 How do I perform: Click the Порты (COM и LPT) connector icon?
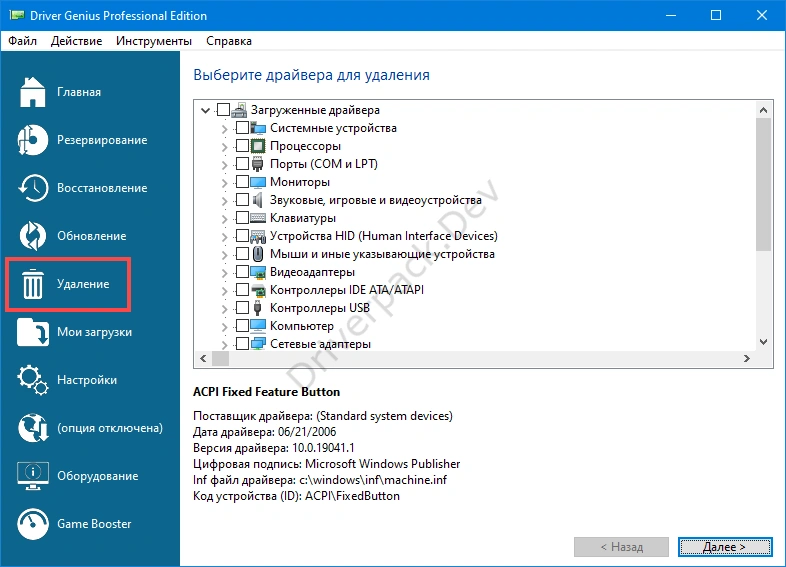pos(258,164)
